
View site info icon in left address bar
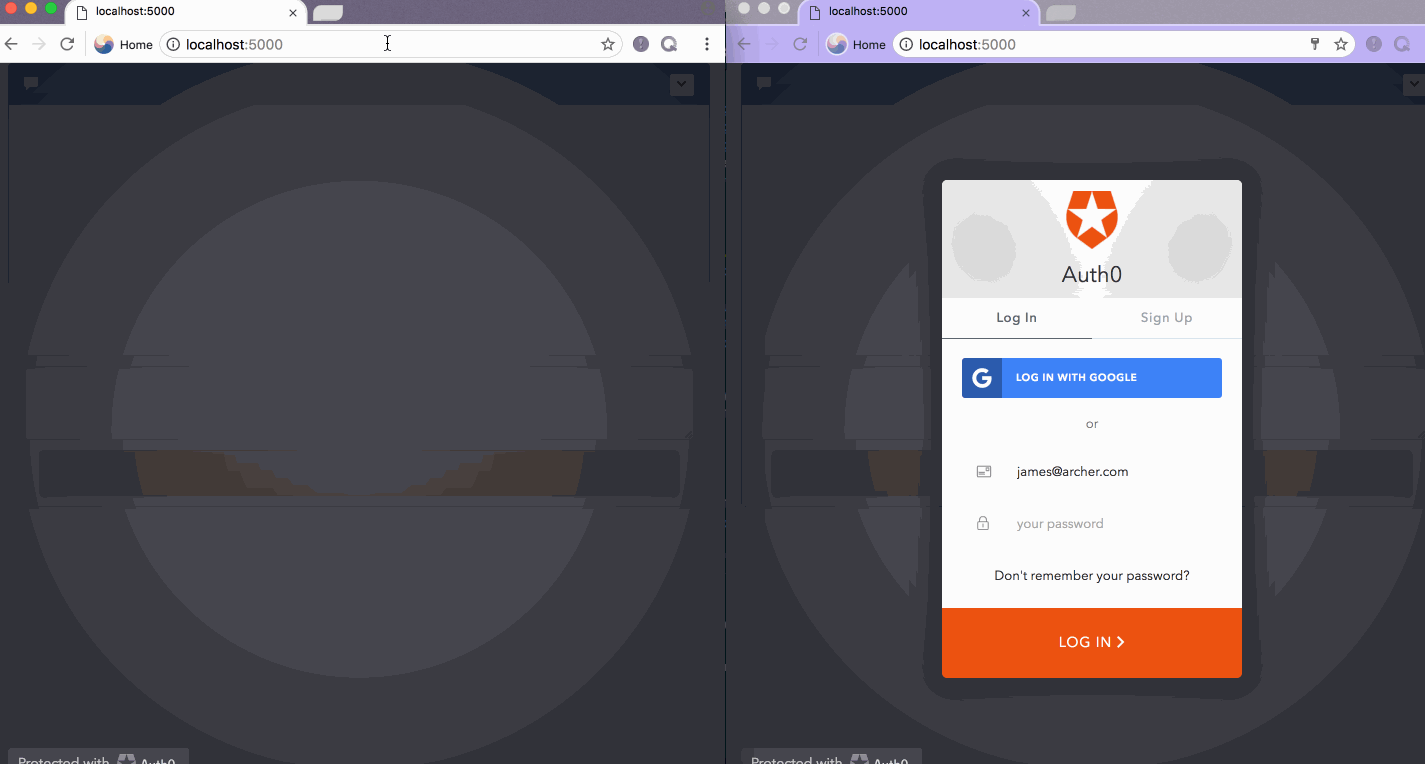[x=173, y=44]
